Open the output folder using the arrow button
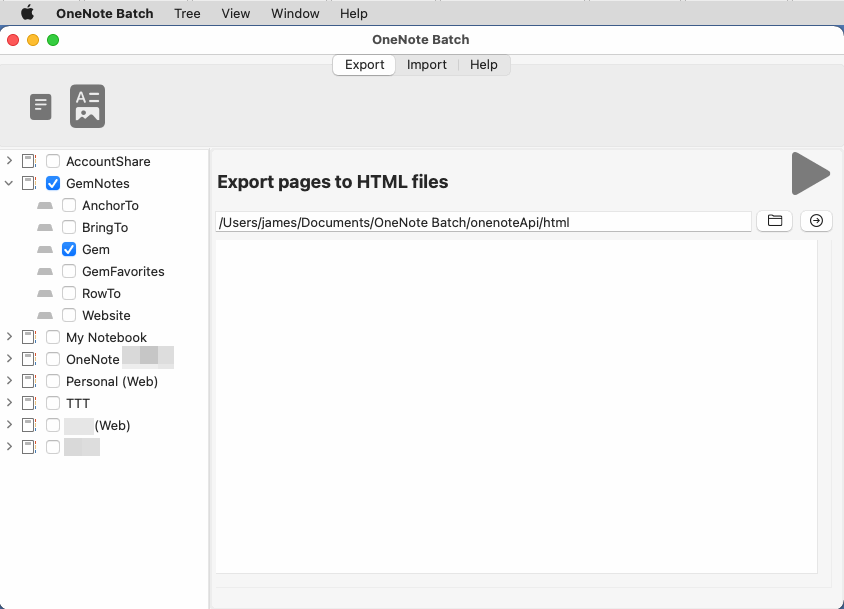The height and width of the screenshot is (609, 844). click(816, 221)
